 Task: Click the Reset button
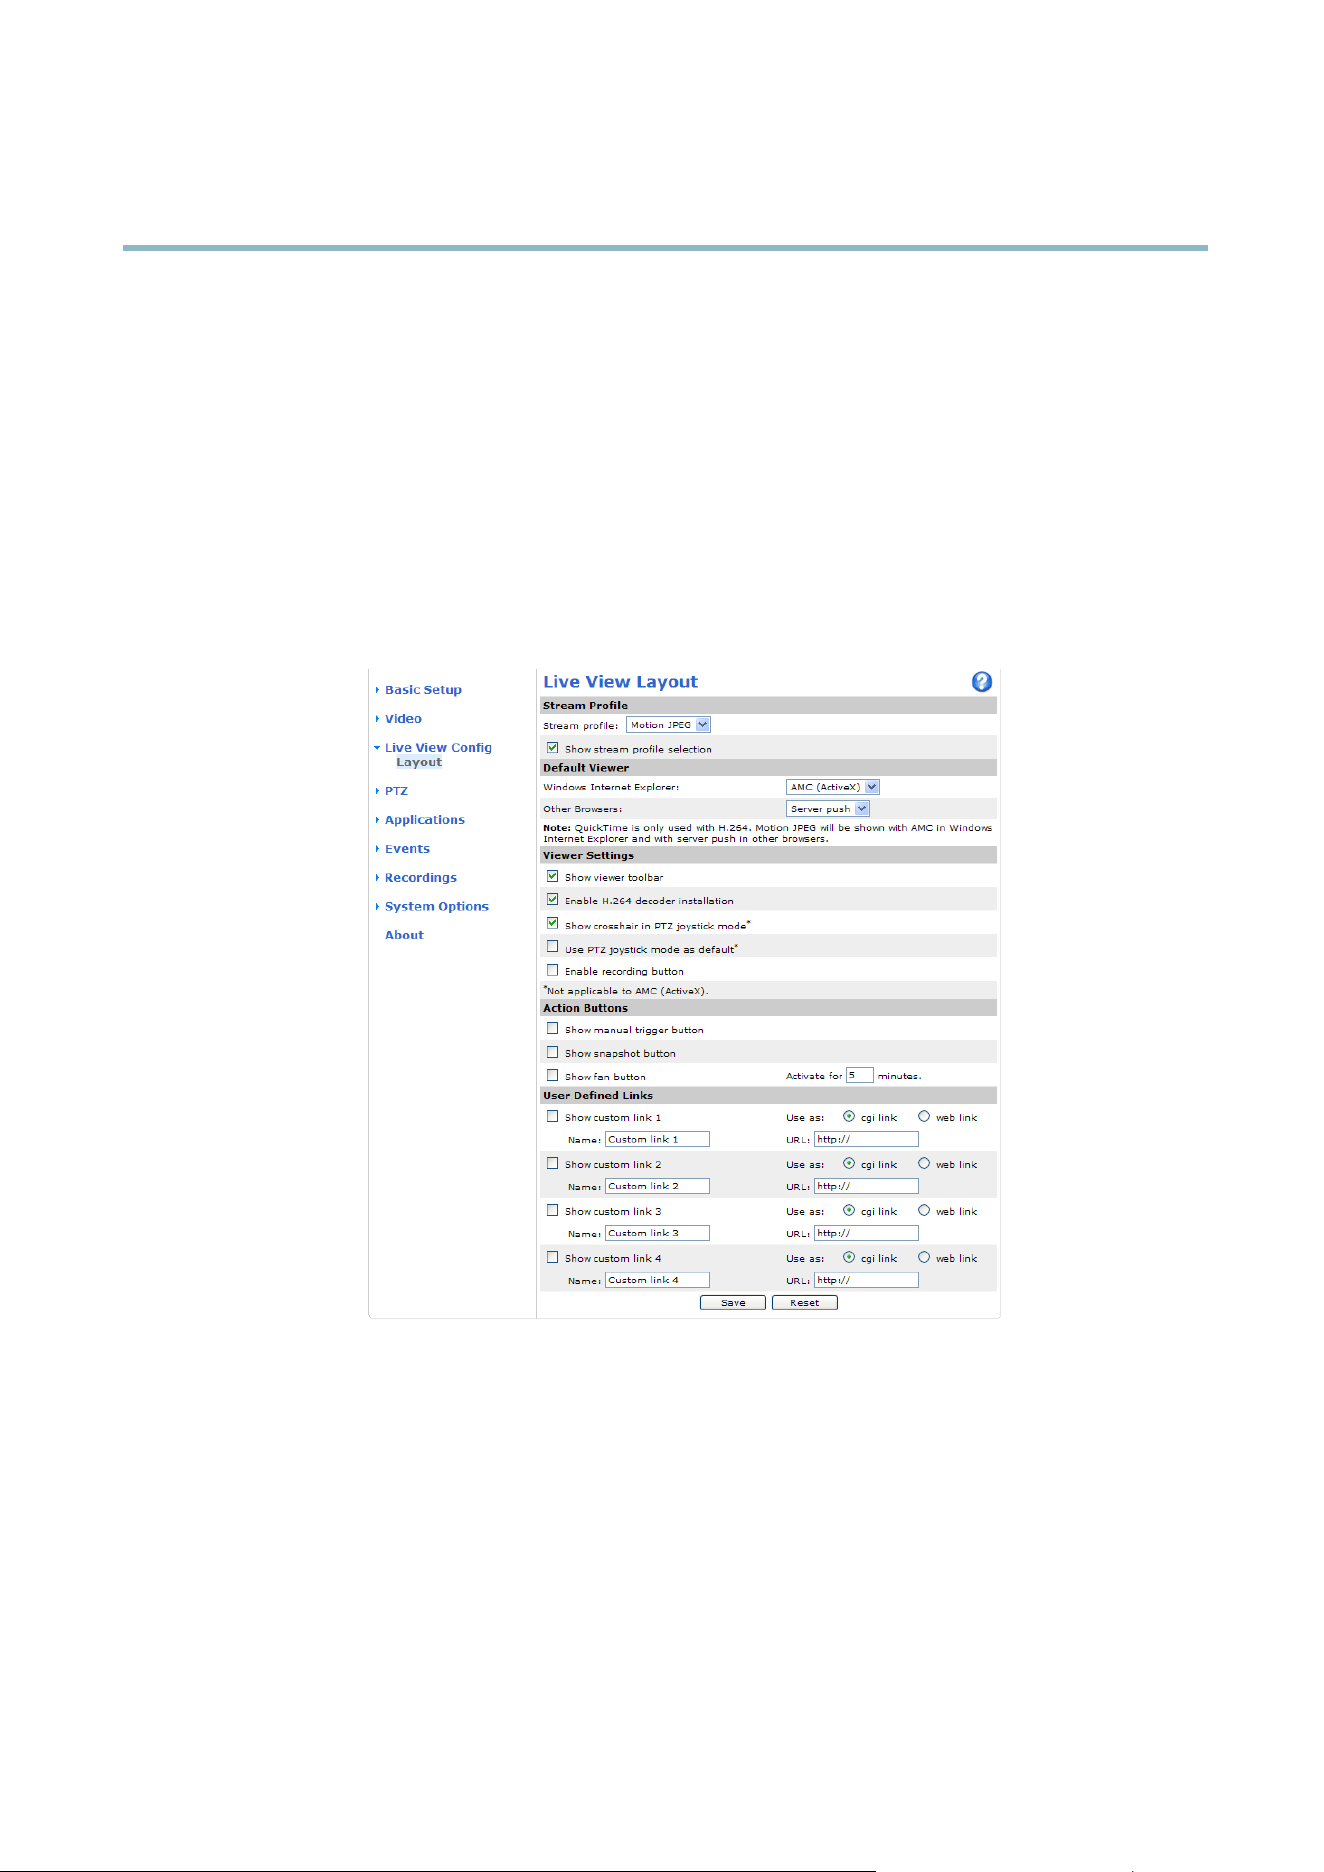tap(805, 1303)
